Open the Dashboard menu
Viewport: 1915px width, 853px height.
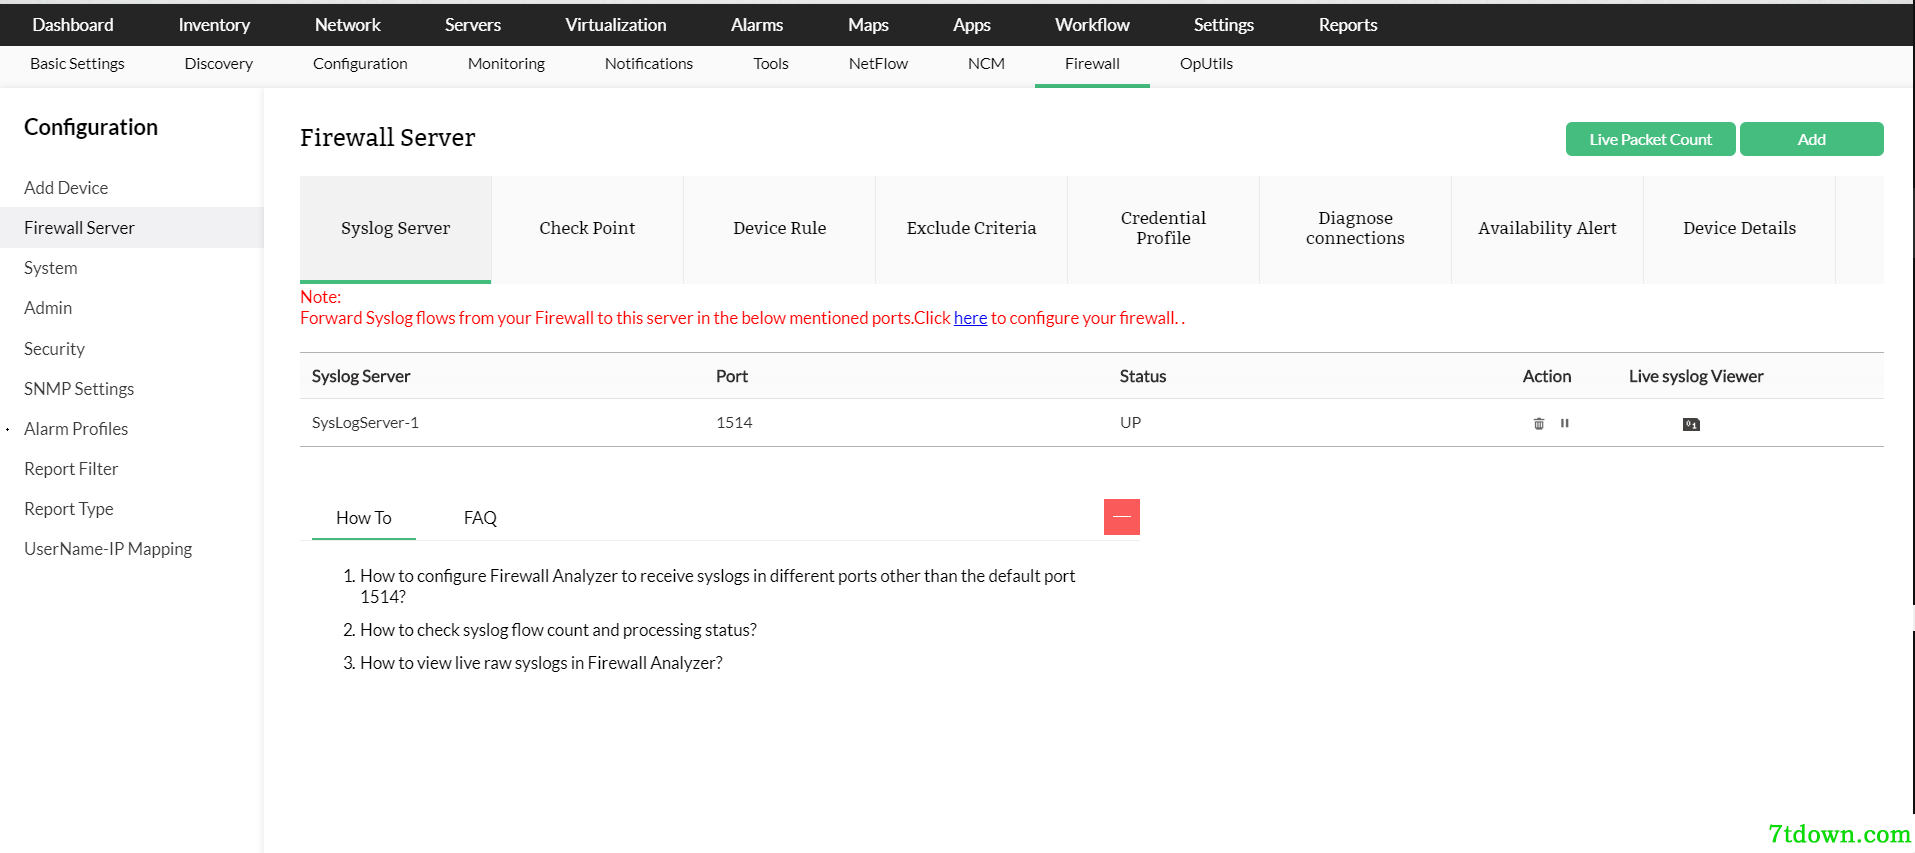[73, 25]
